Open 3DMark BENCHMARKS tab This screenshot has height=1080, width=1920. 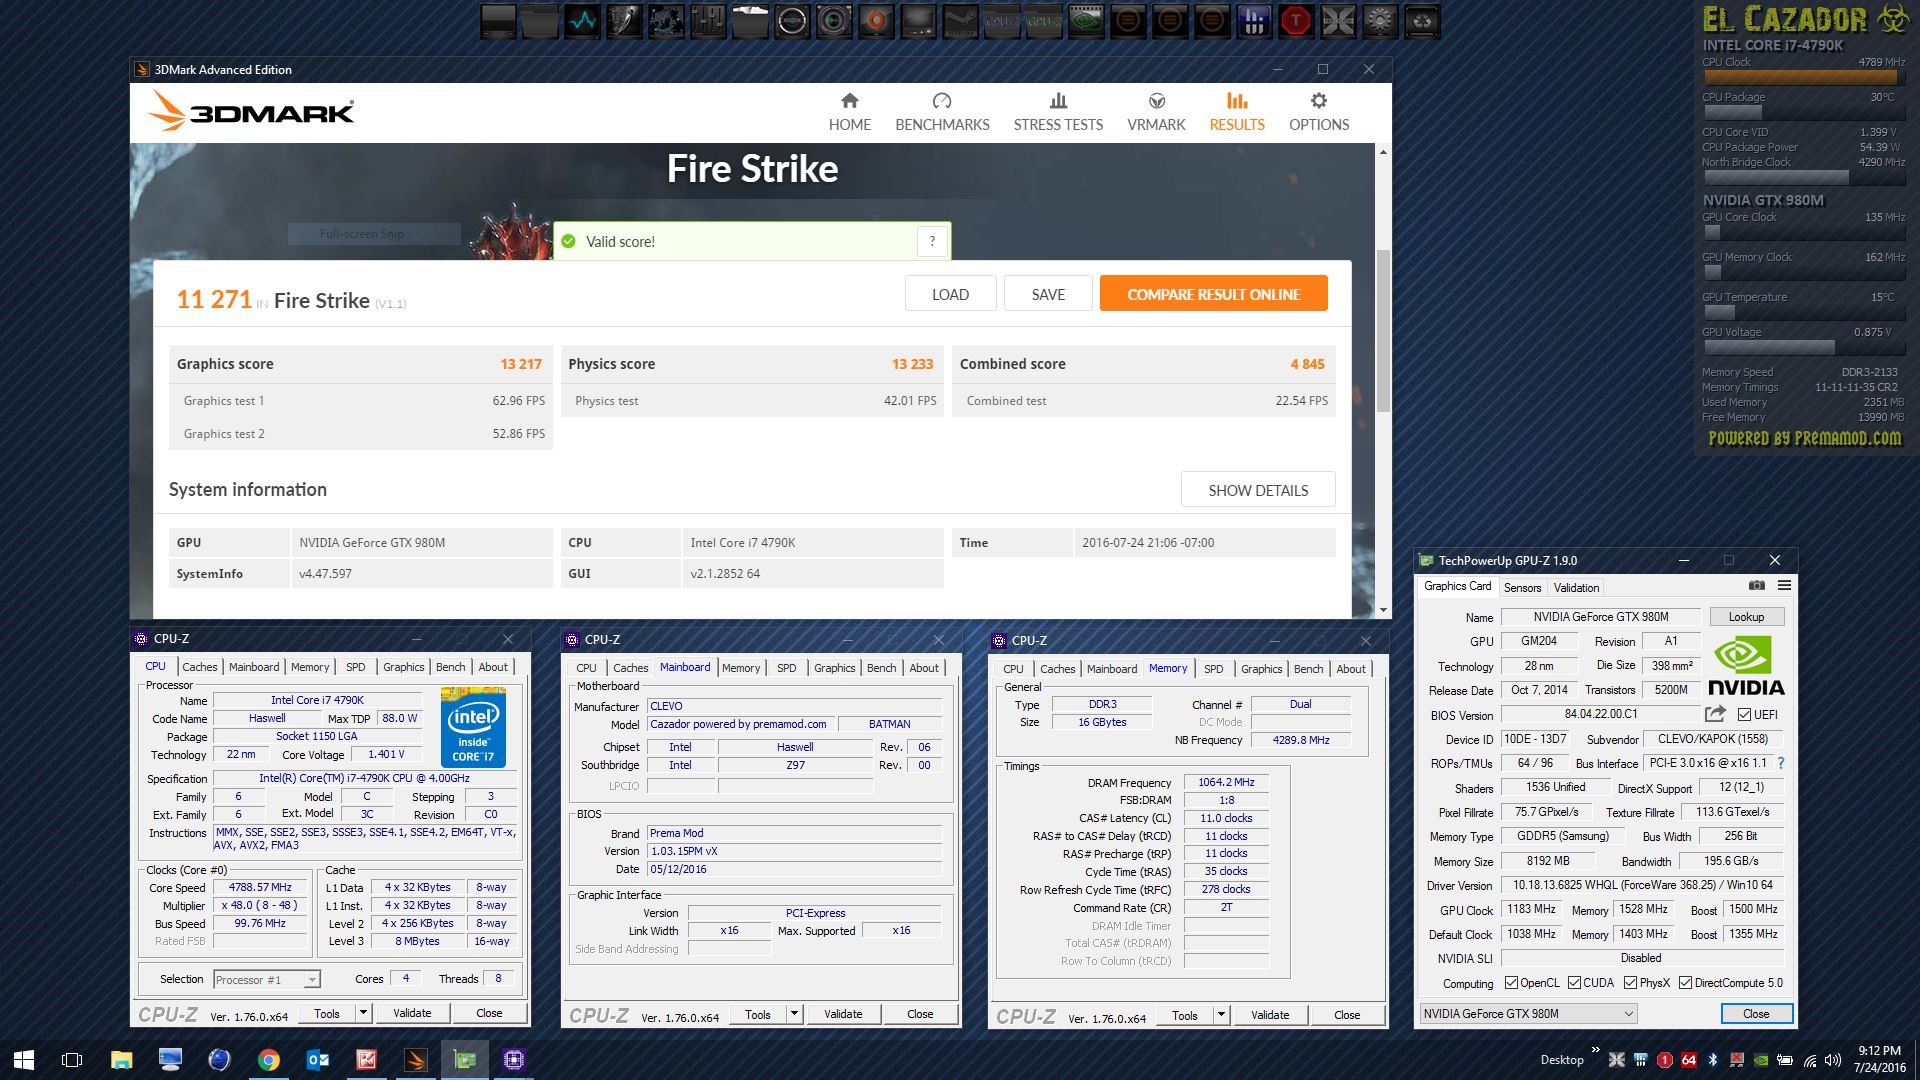click(x=942, y=112)
